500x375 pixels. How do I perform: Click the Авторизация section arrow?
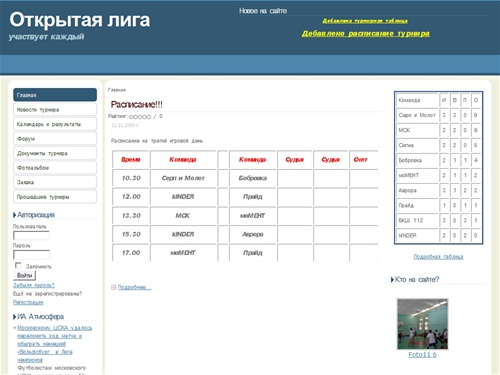(15, 215)
